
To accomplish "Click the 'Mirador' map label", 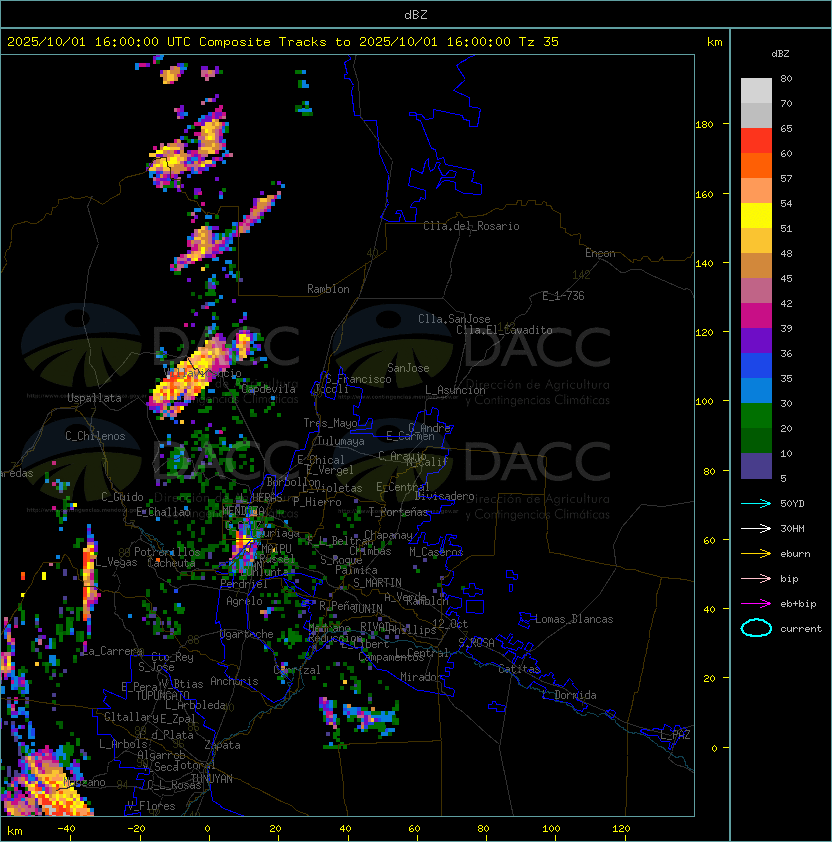I will tap(422, 677).
